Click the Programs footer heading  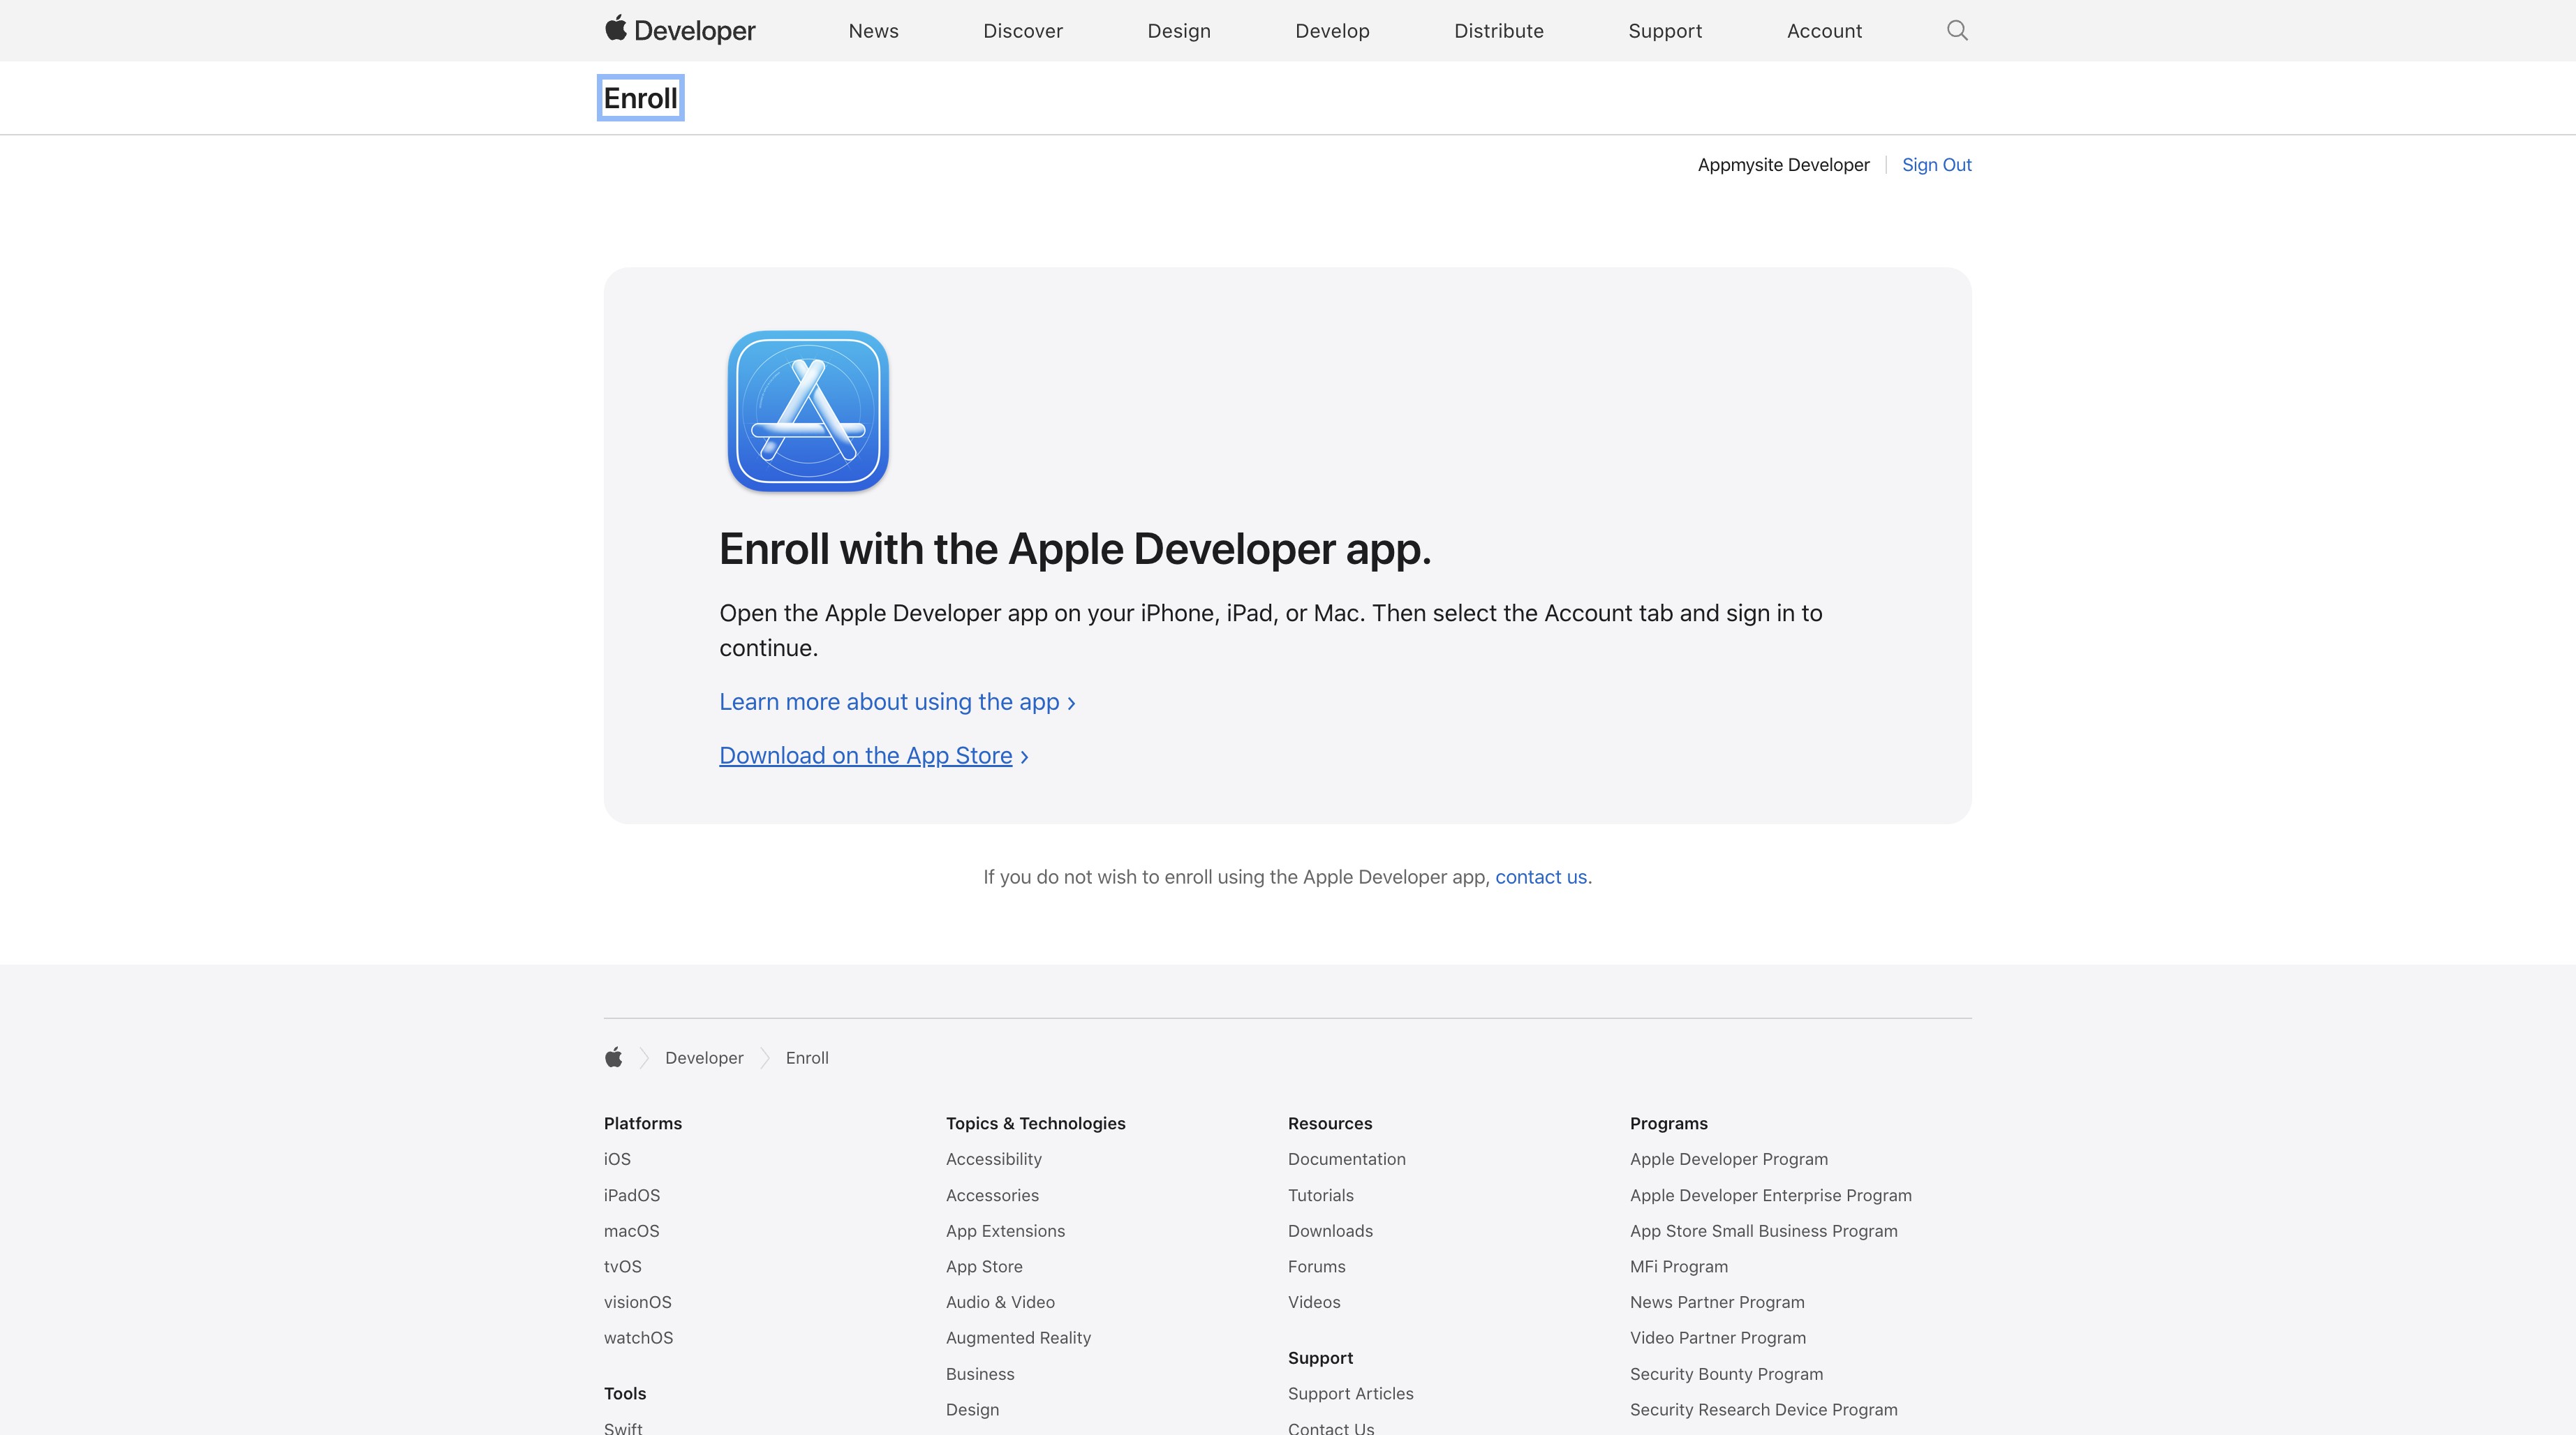coord(1668,1123)
